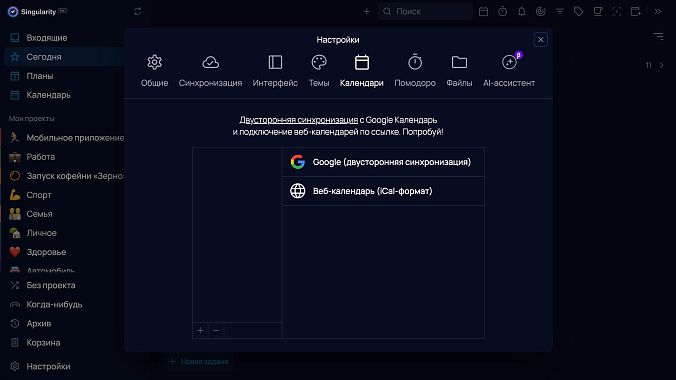The height and width of the screenshot is (380, 676).
Task: Open the notifications bell icon
Action: [x=522, y=12]
